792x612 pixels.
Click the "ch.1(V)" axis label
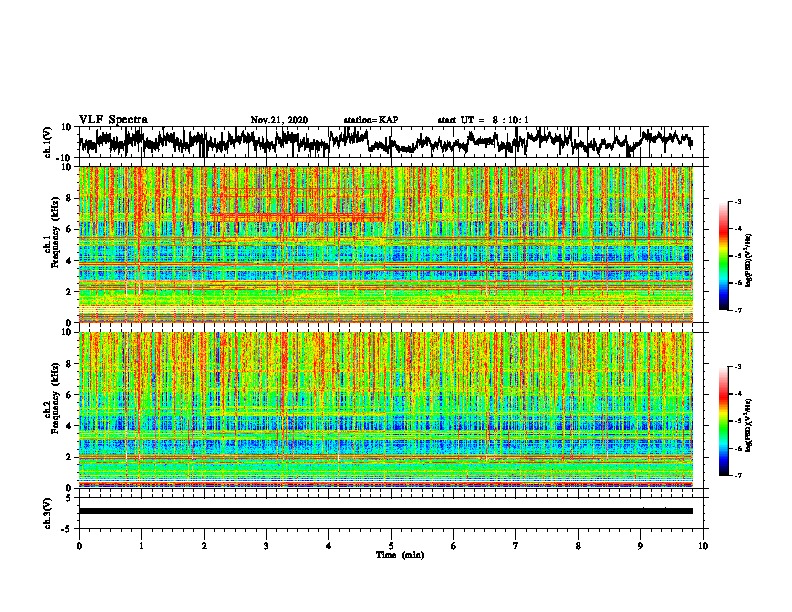click(x=47, y=142)
